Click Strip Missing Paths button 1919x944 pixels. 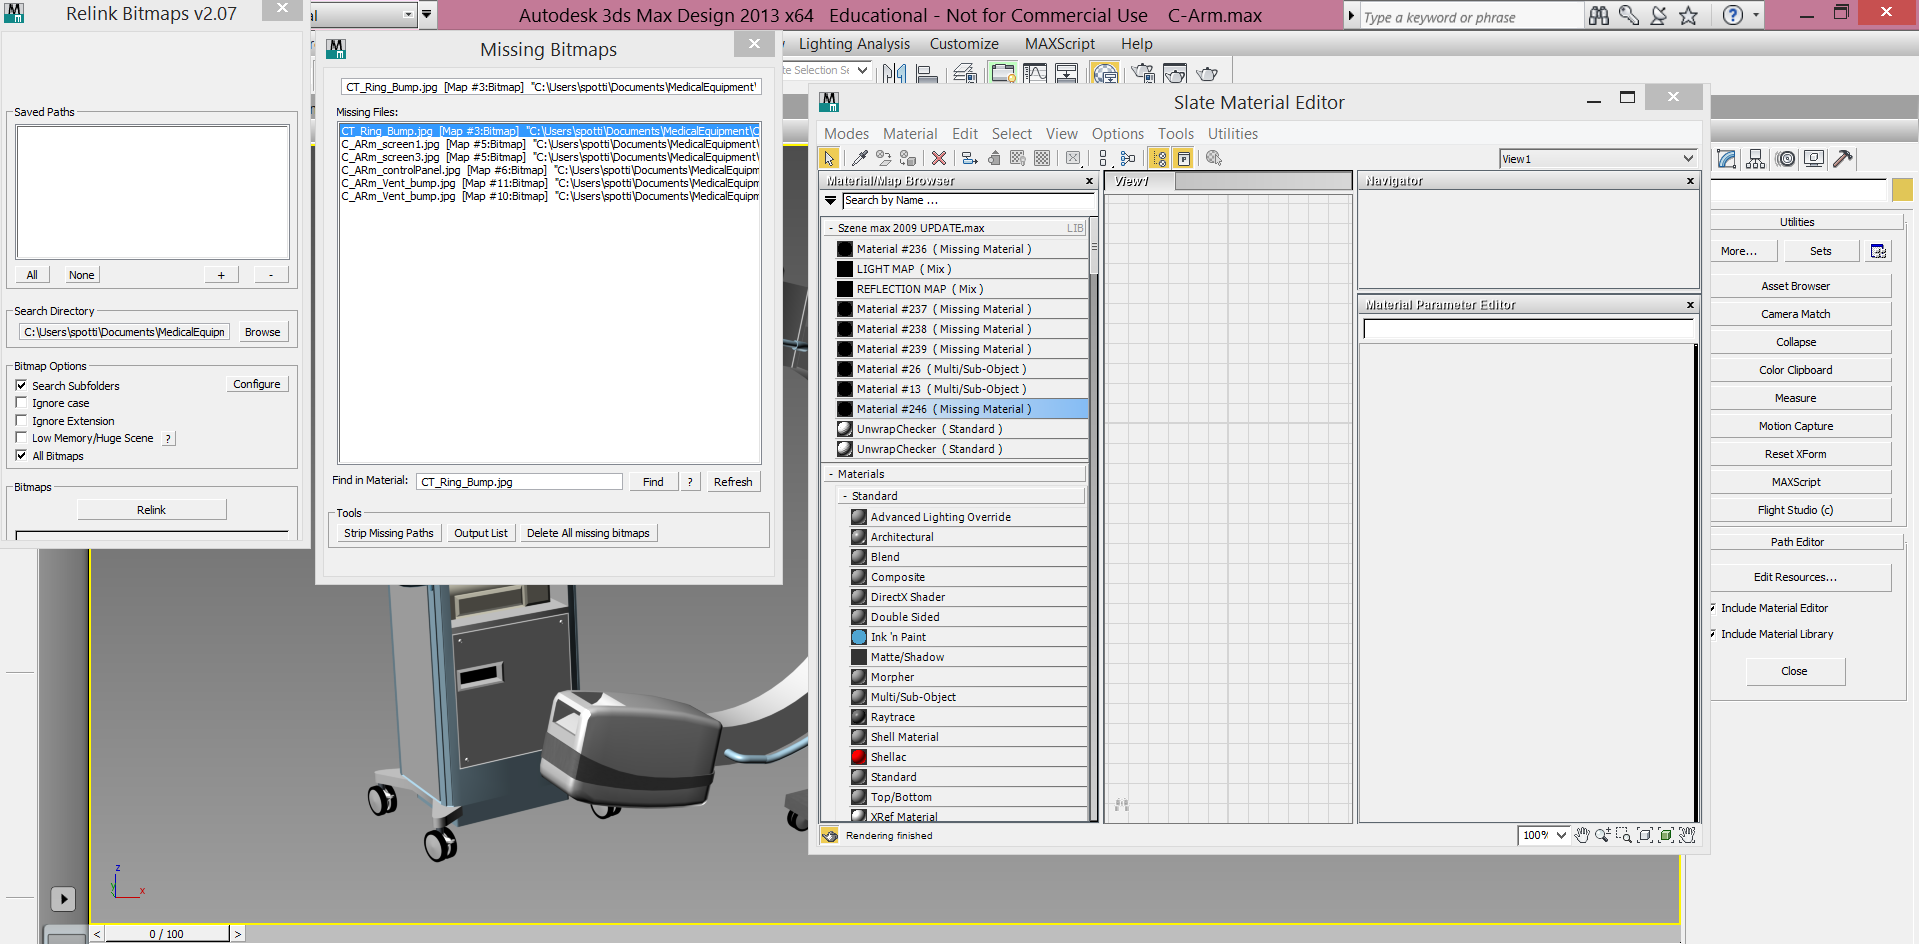389,533
